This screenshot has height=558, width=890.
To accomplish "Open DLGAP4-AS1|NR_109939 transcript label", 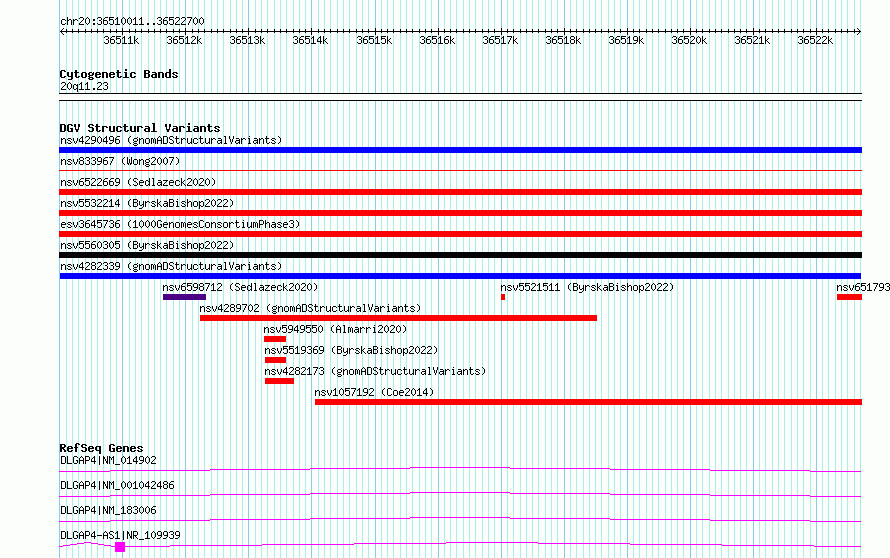I will point(120,535).
